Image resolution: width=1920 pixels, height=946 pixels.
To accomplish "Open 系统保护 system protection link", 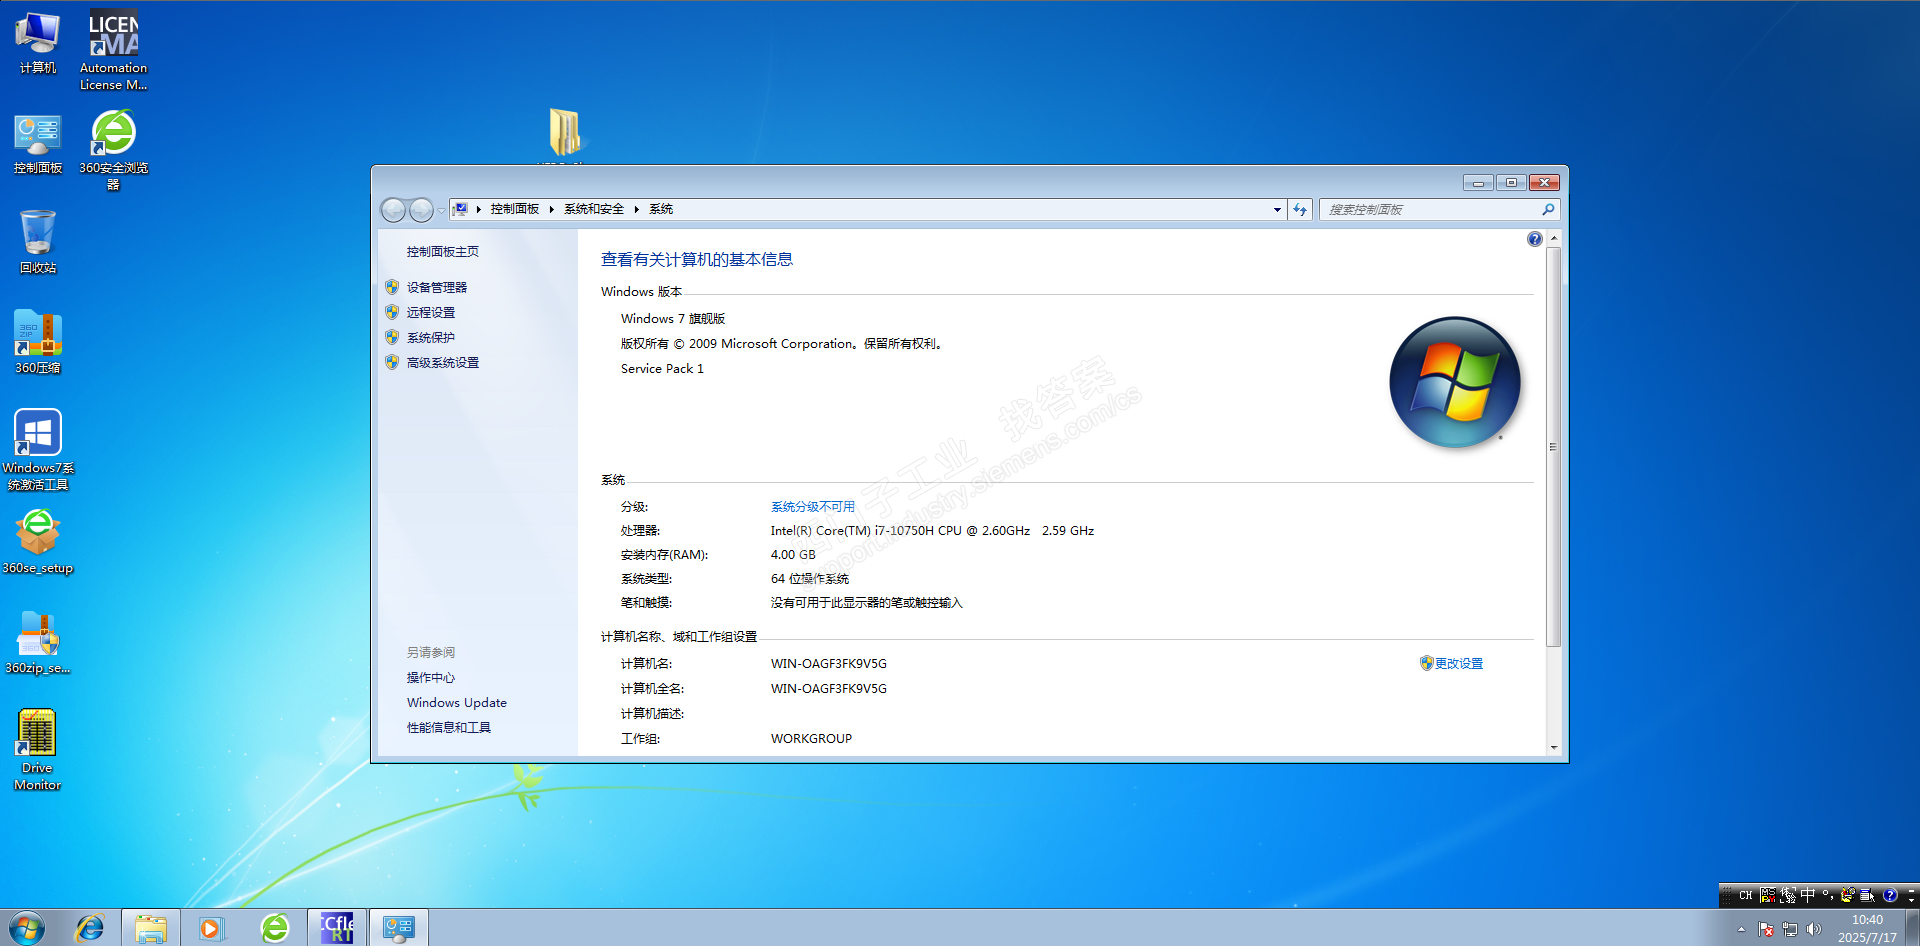I will (x=431, y=338).
